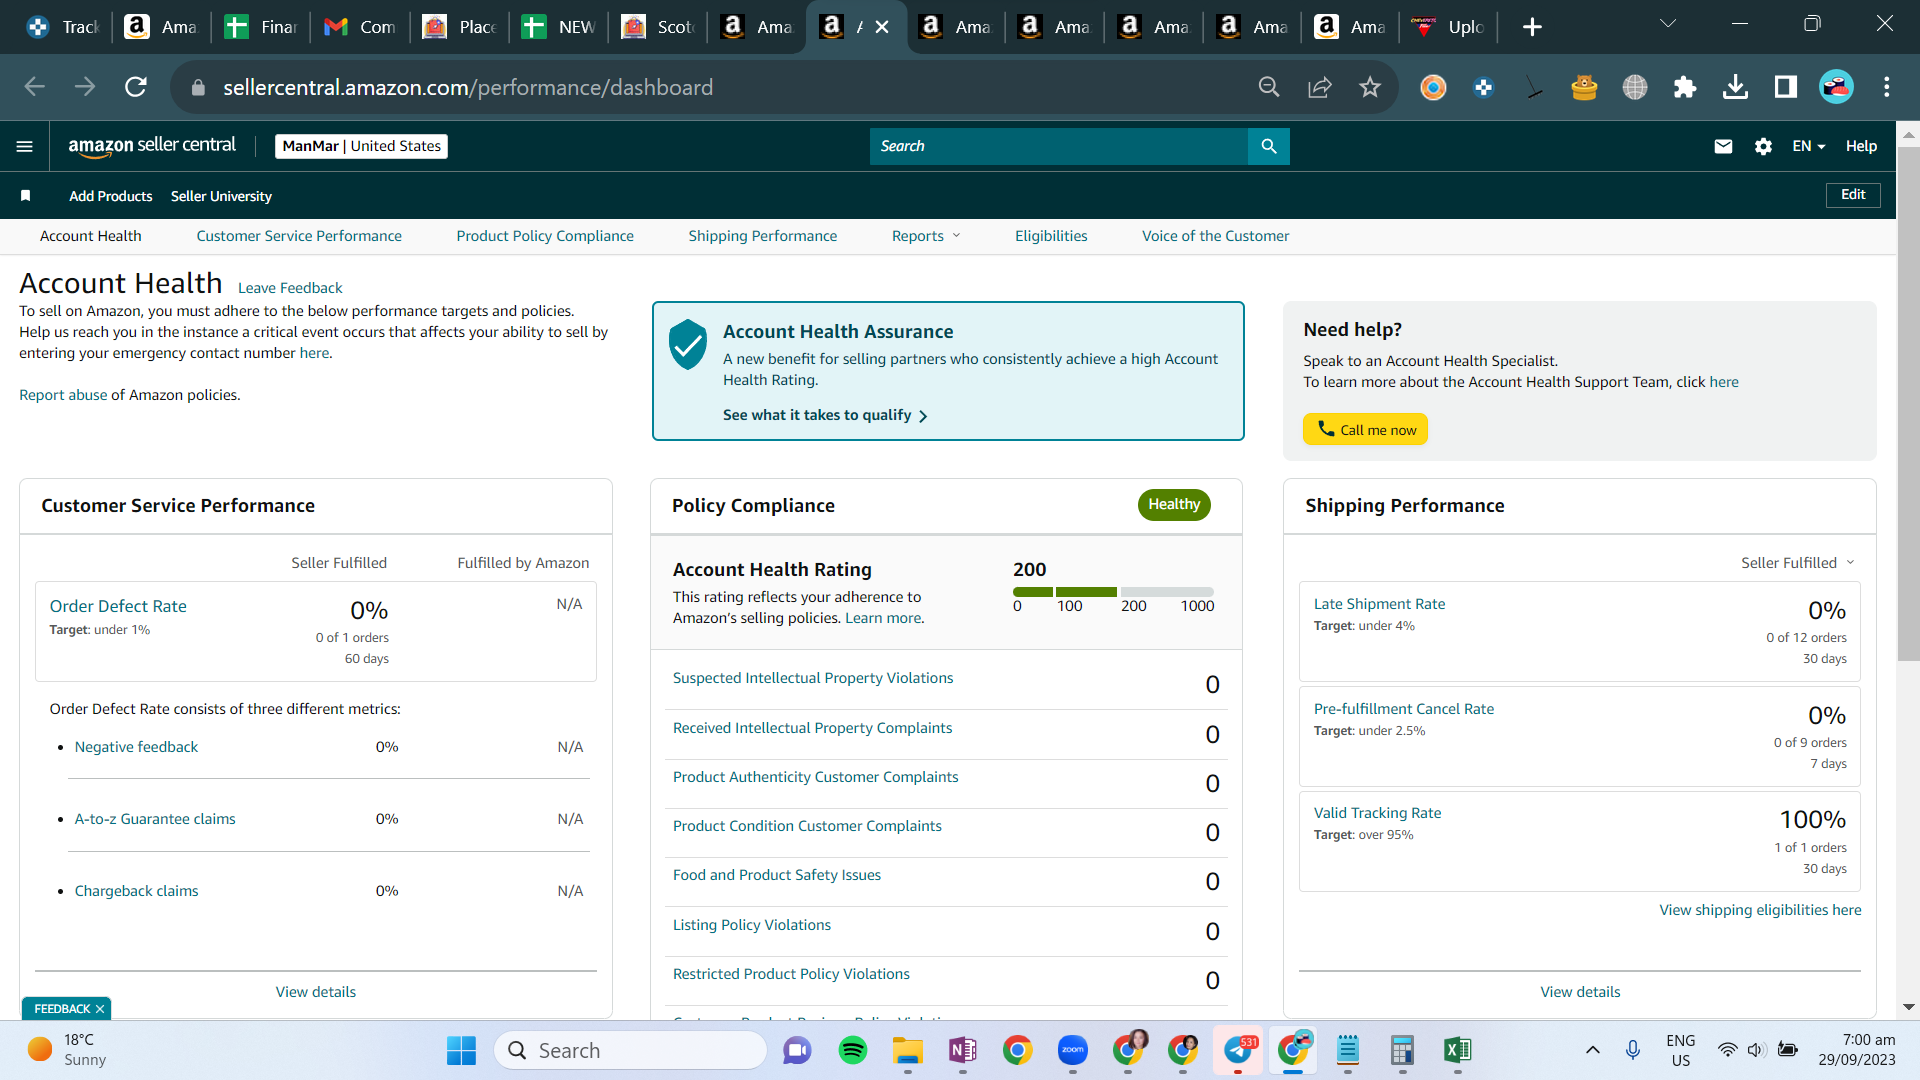Show hidden system tray icons
Image resolution: width=1920 pixels, height=1080 pixels.
click(1593, 1050)
